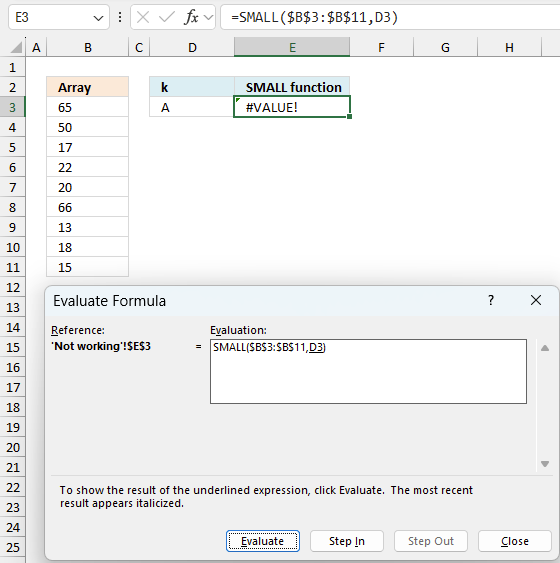
Task: Select column A header
Action: point(36,47)
